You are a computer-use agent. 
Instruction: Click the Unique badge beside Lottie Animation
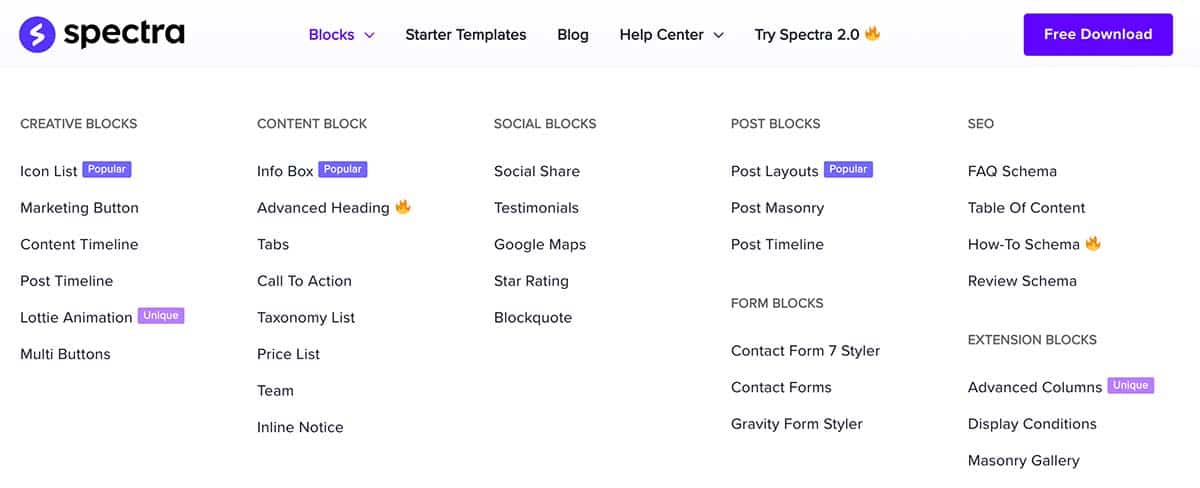coord(161,316)
